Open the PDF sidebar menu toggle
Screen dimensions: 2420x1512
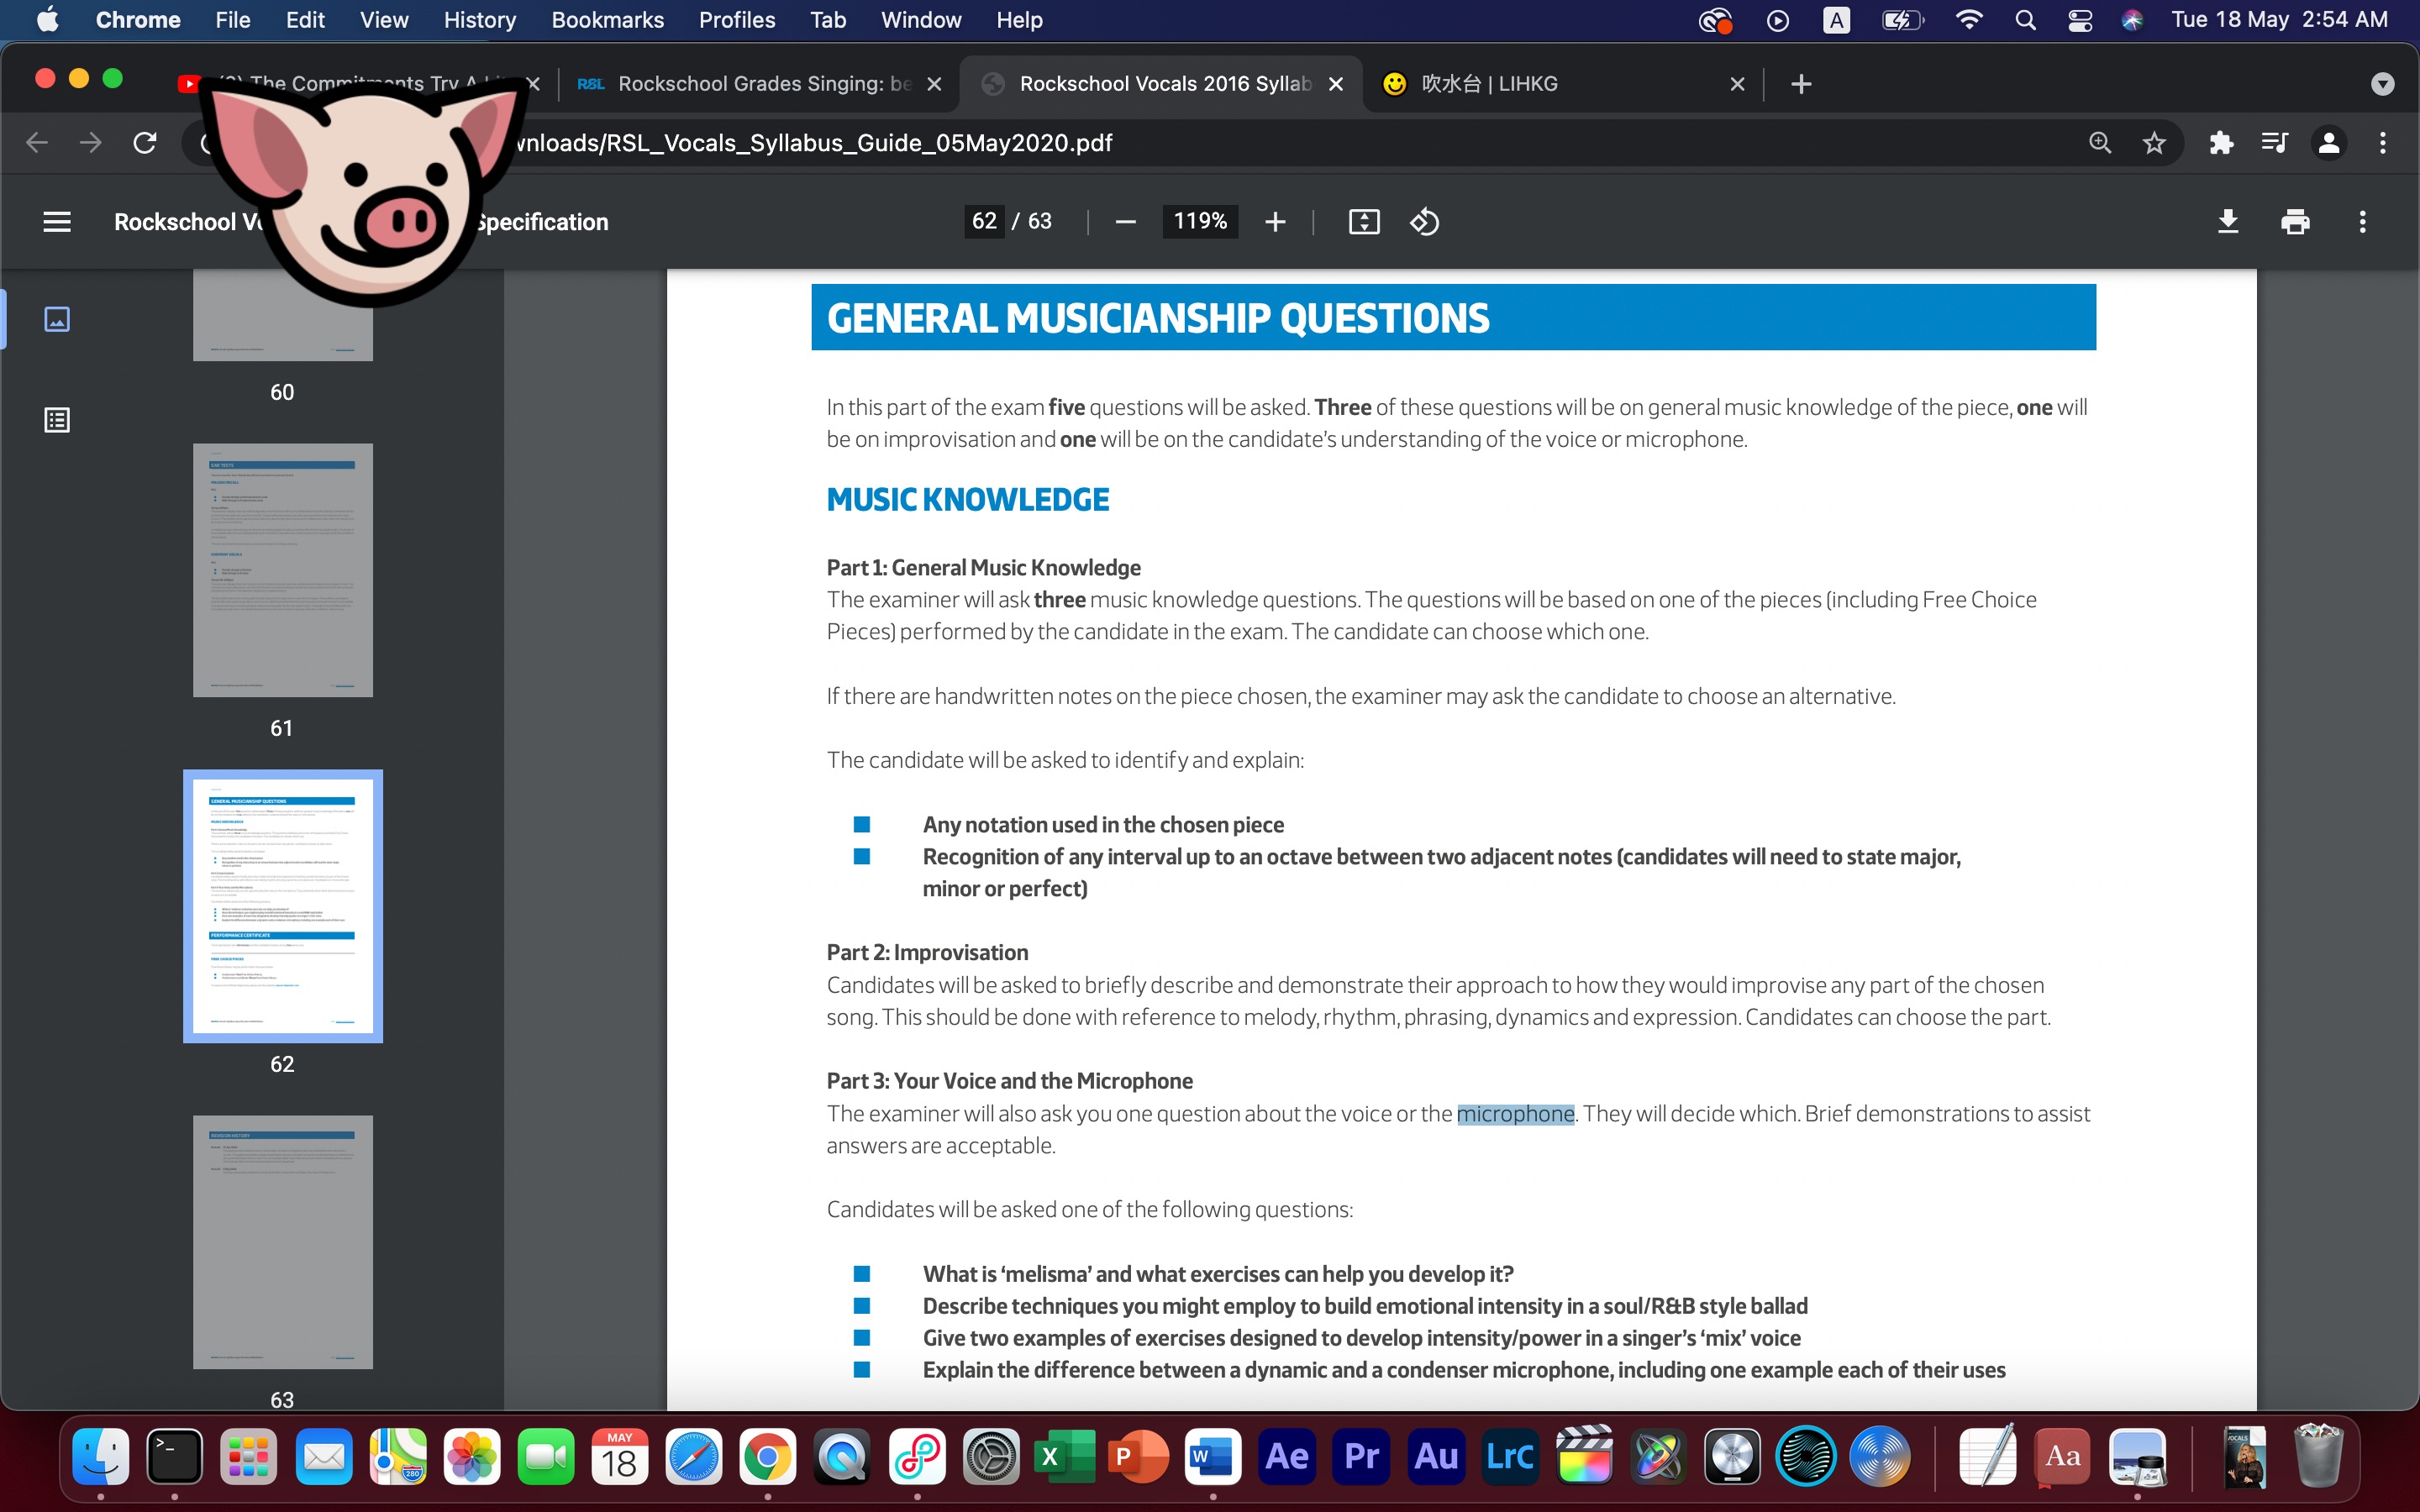(57, 222)
